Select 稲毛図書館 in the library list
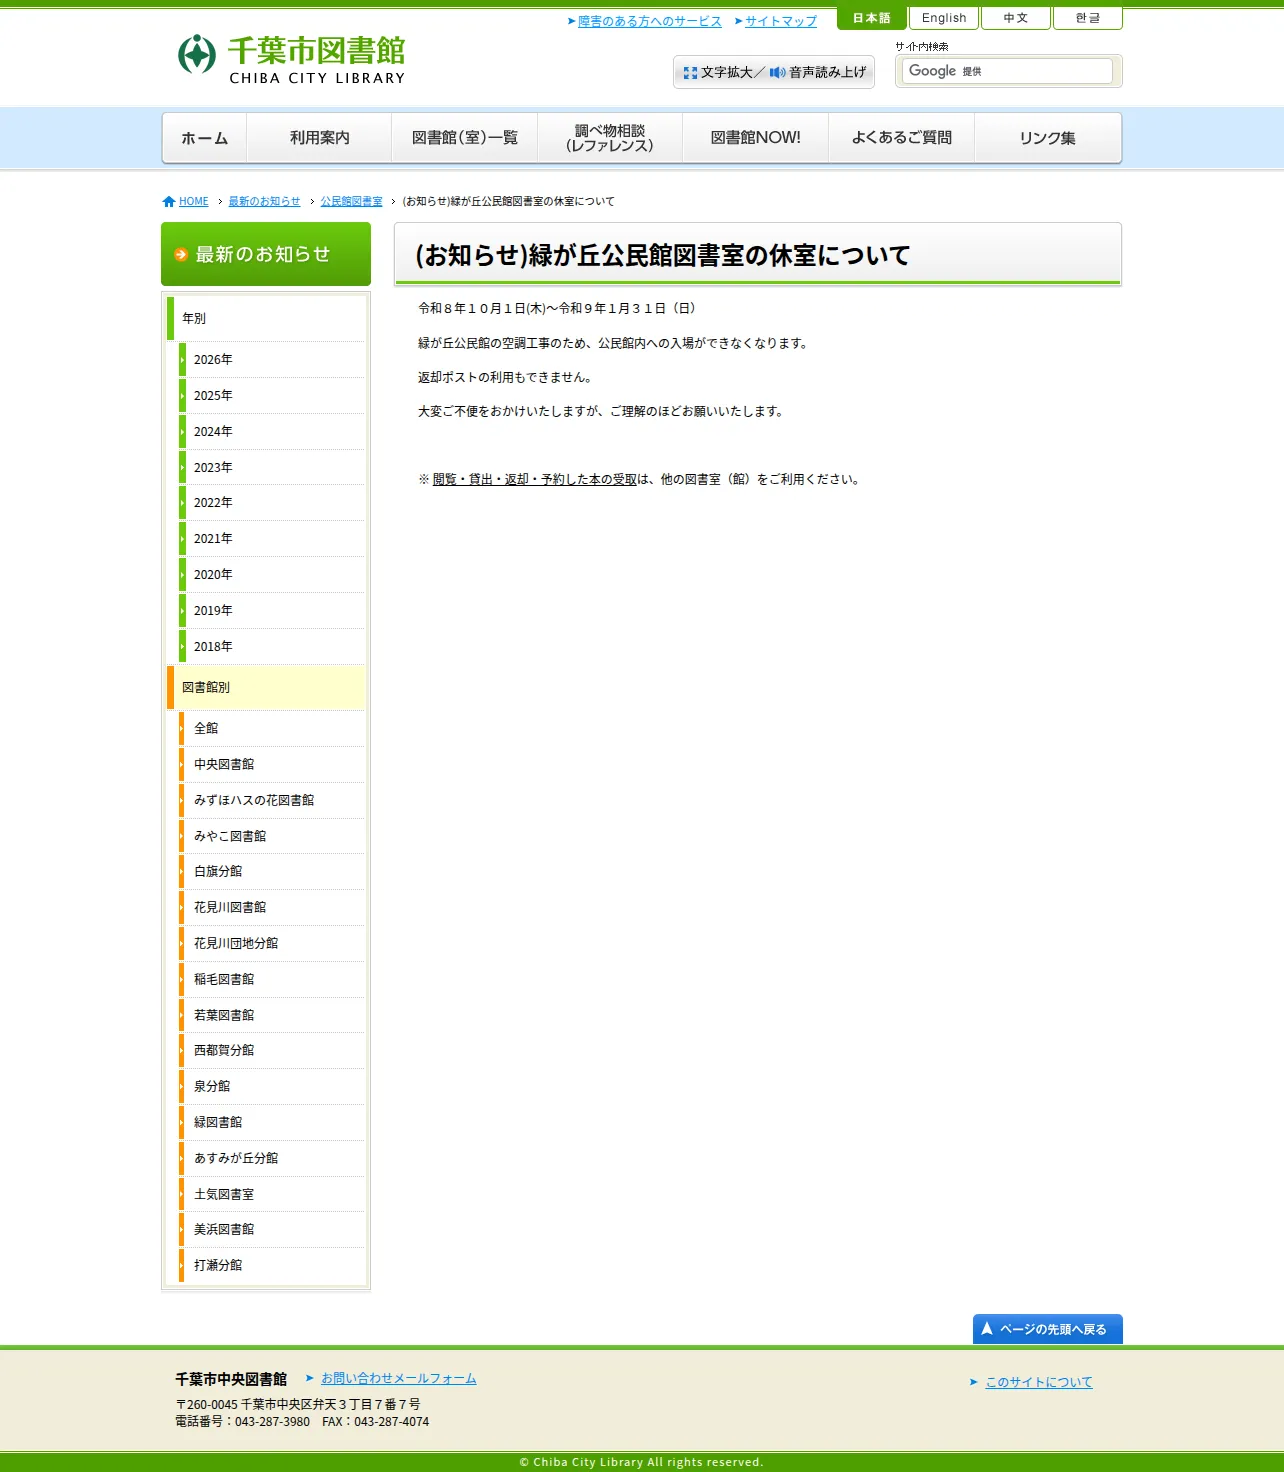 coord(272,980)
